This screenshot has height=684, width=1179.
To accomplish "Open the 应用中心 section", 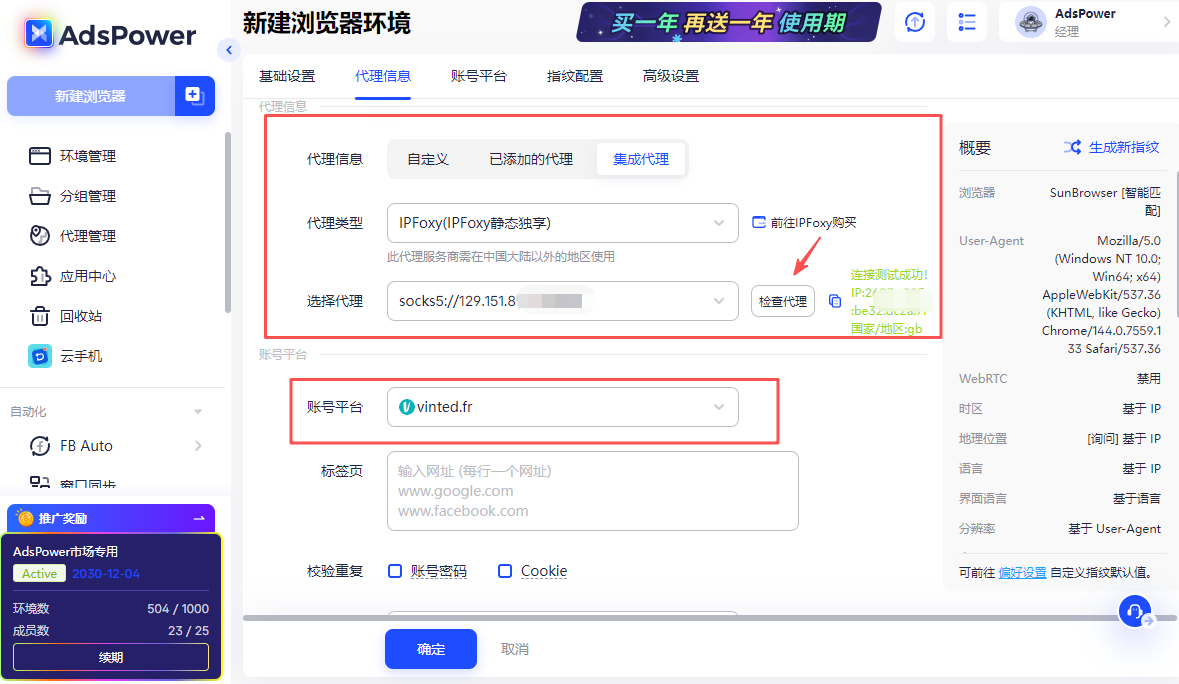I will click(x=88, y=276).
